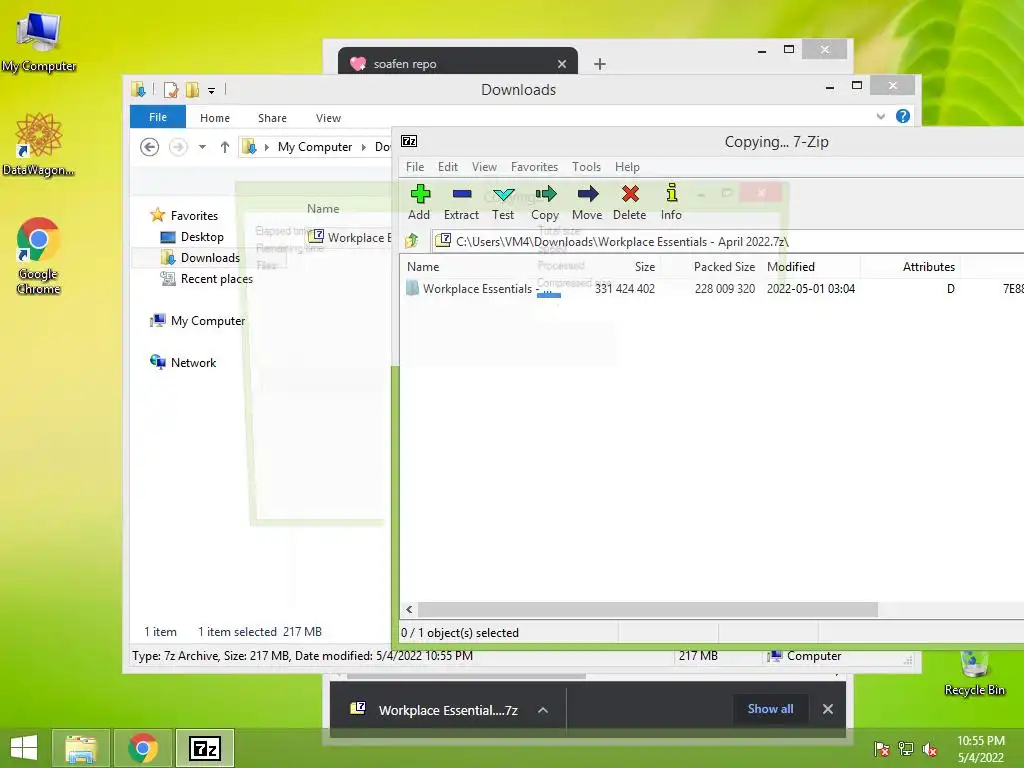1024x768 pixels.
Task: Click the Up arrow in Explorer navigation
Action: [225, 147]
